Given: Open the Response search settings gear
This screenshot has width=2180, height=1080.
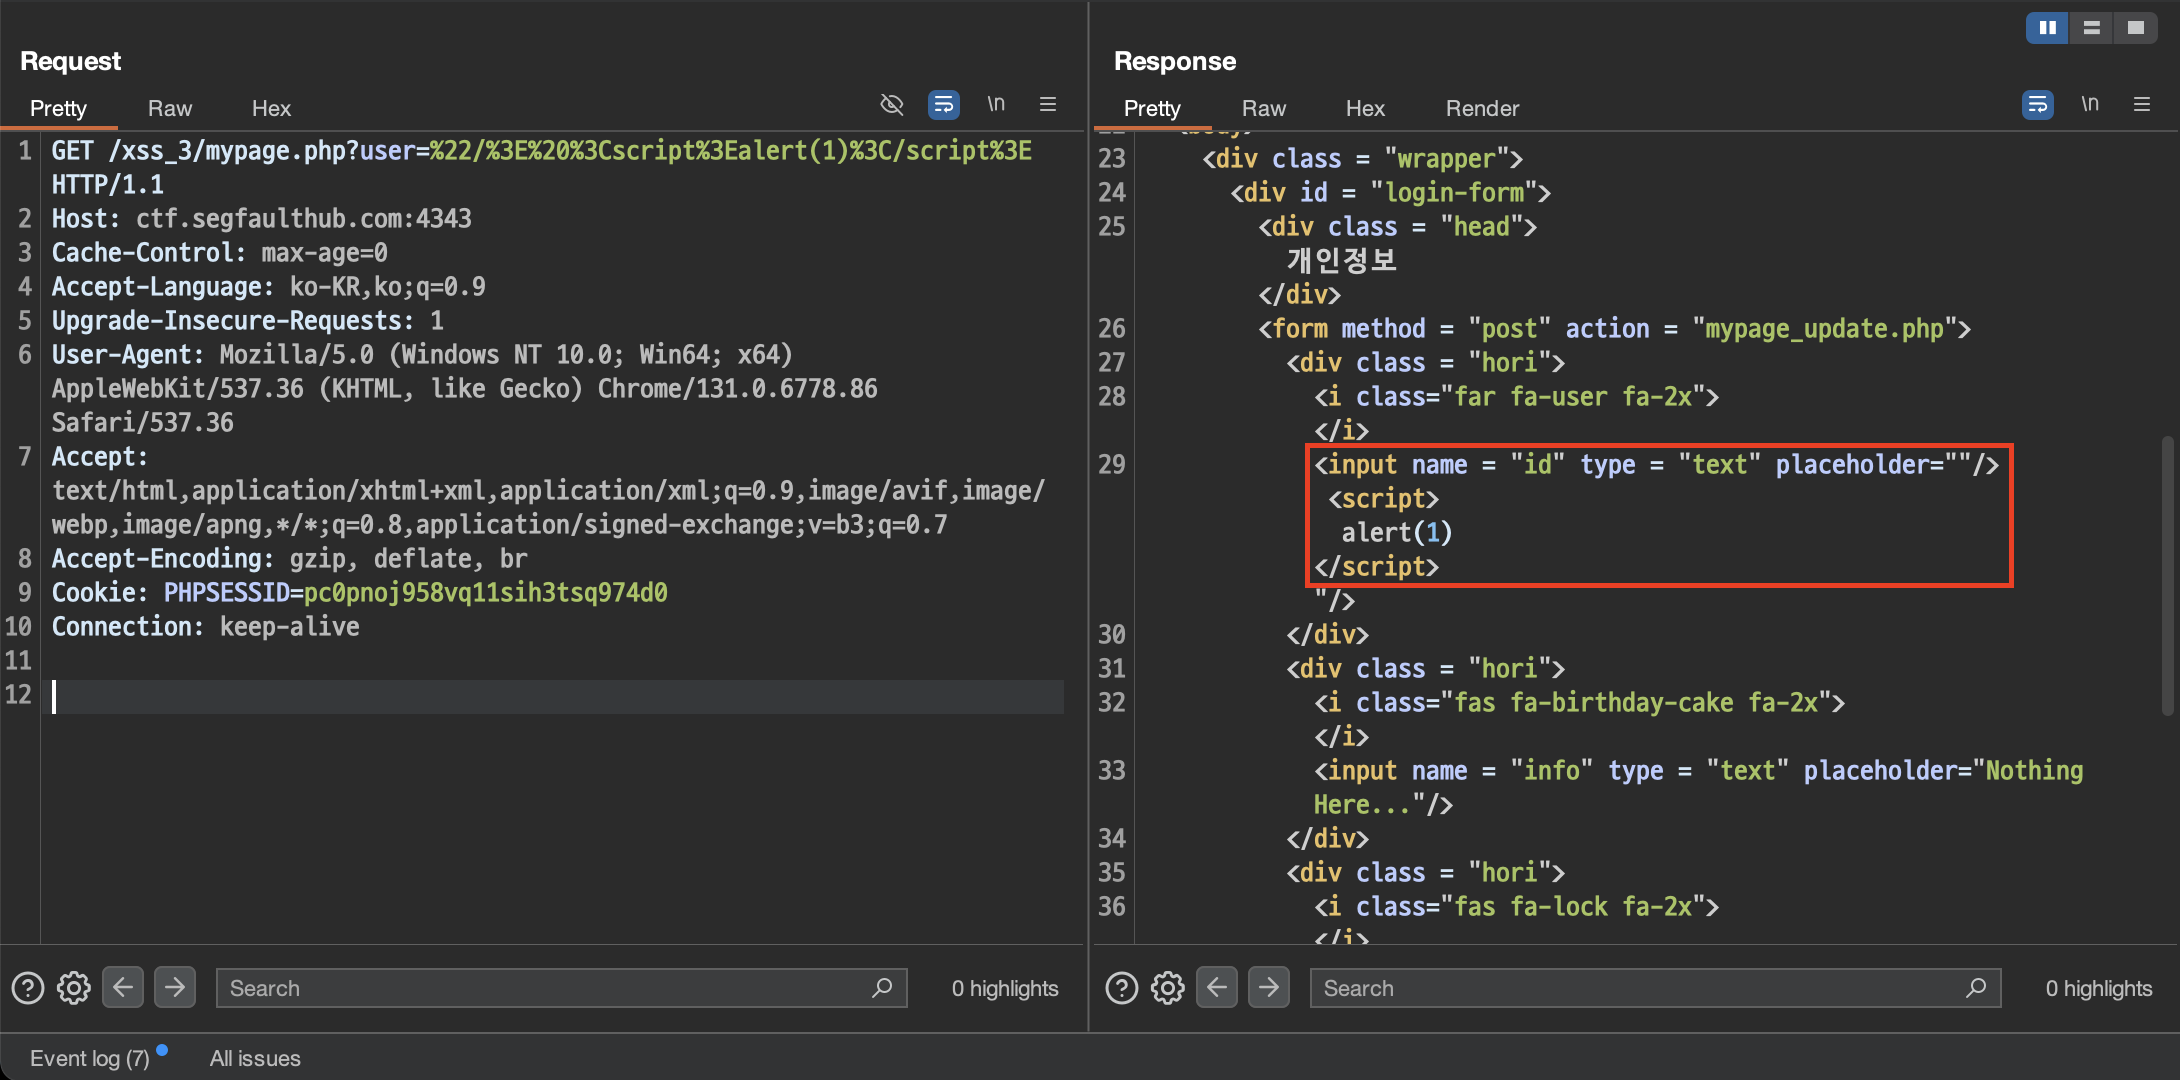Looking at the screenshot, I should click(x=1168, y=988).
